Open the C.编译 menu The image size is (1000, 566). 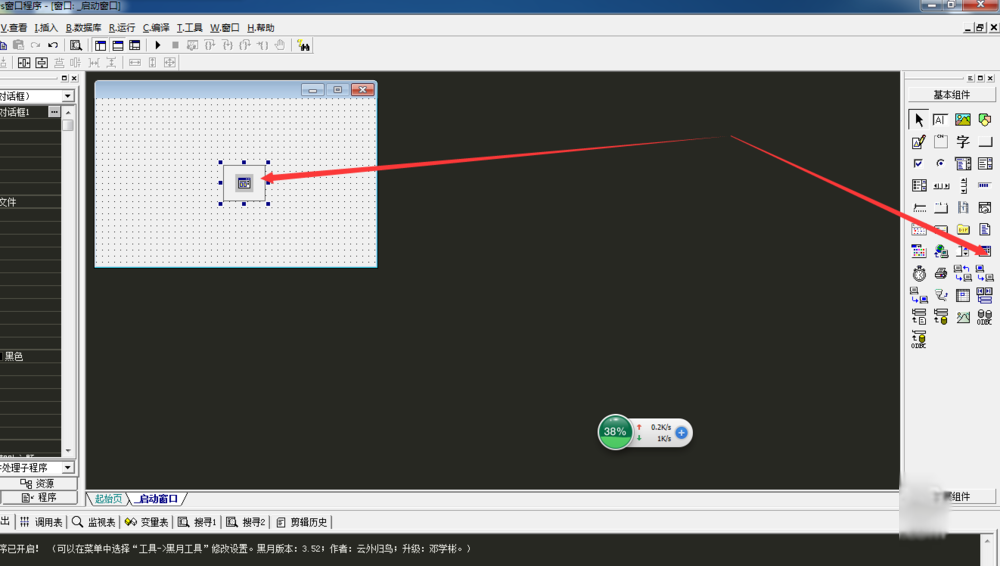[156, 28]
